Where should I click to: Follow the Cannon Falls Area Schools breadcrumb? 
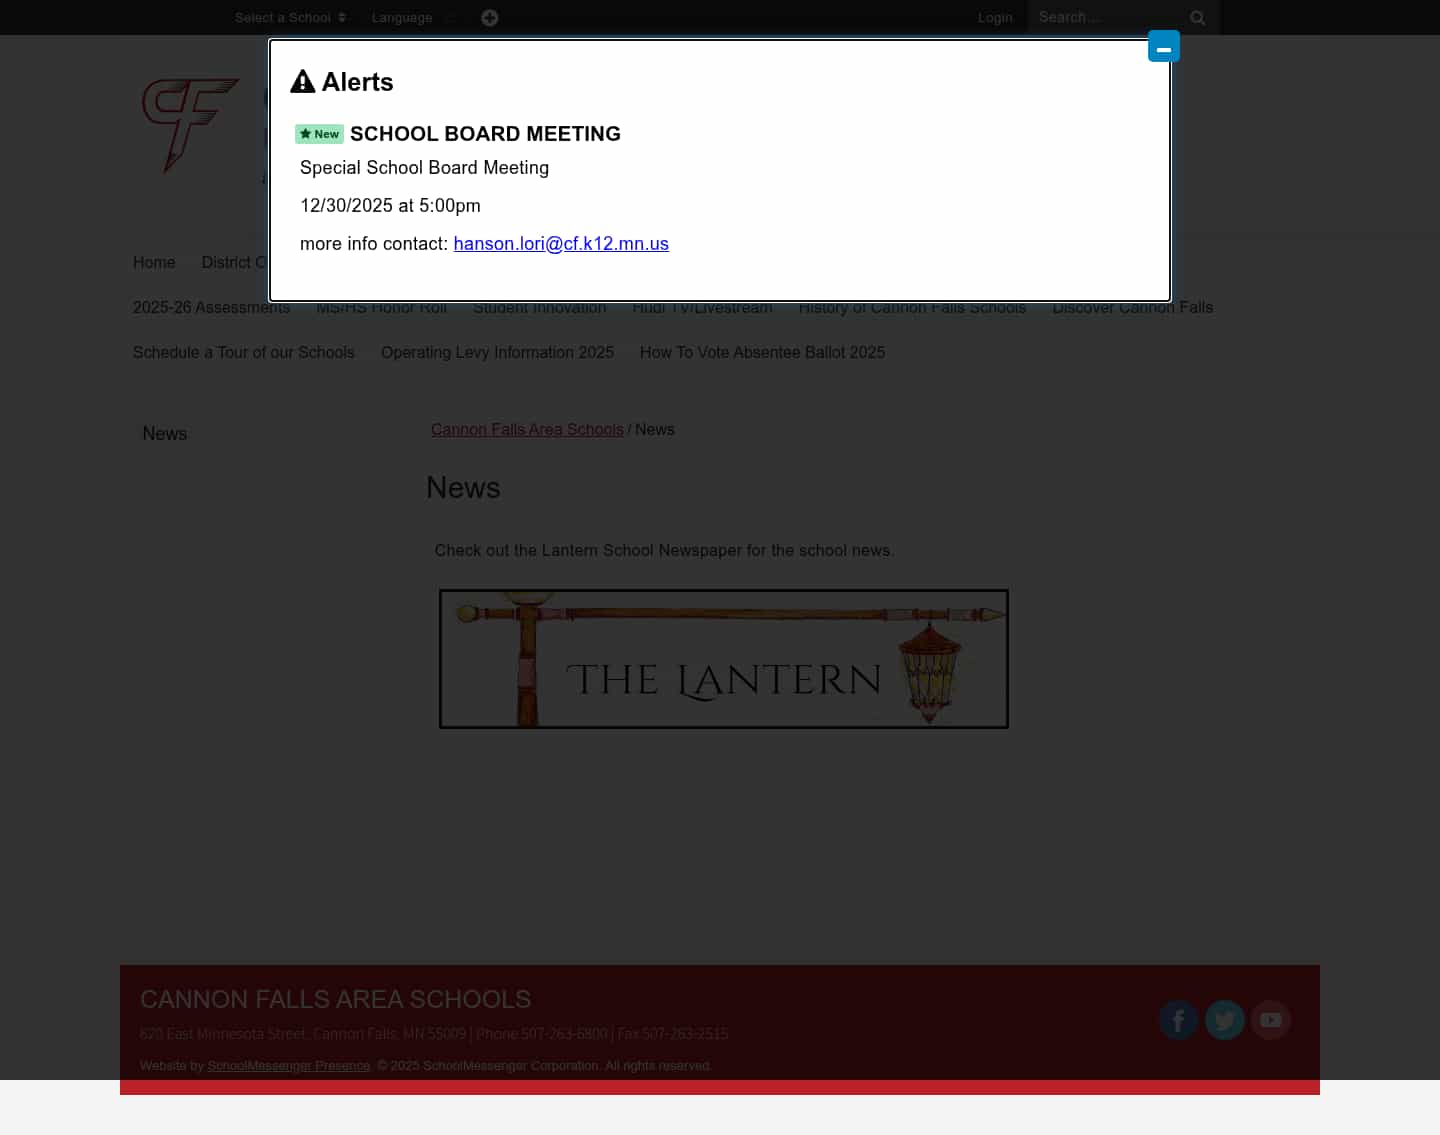[x=527, y=429]
